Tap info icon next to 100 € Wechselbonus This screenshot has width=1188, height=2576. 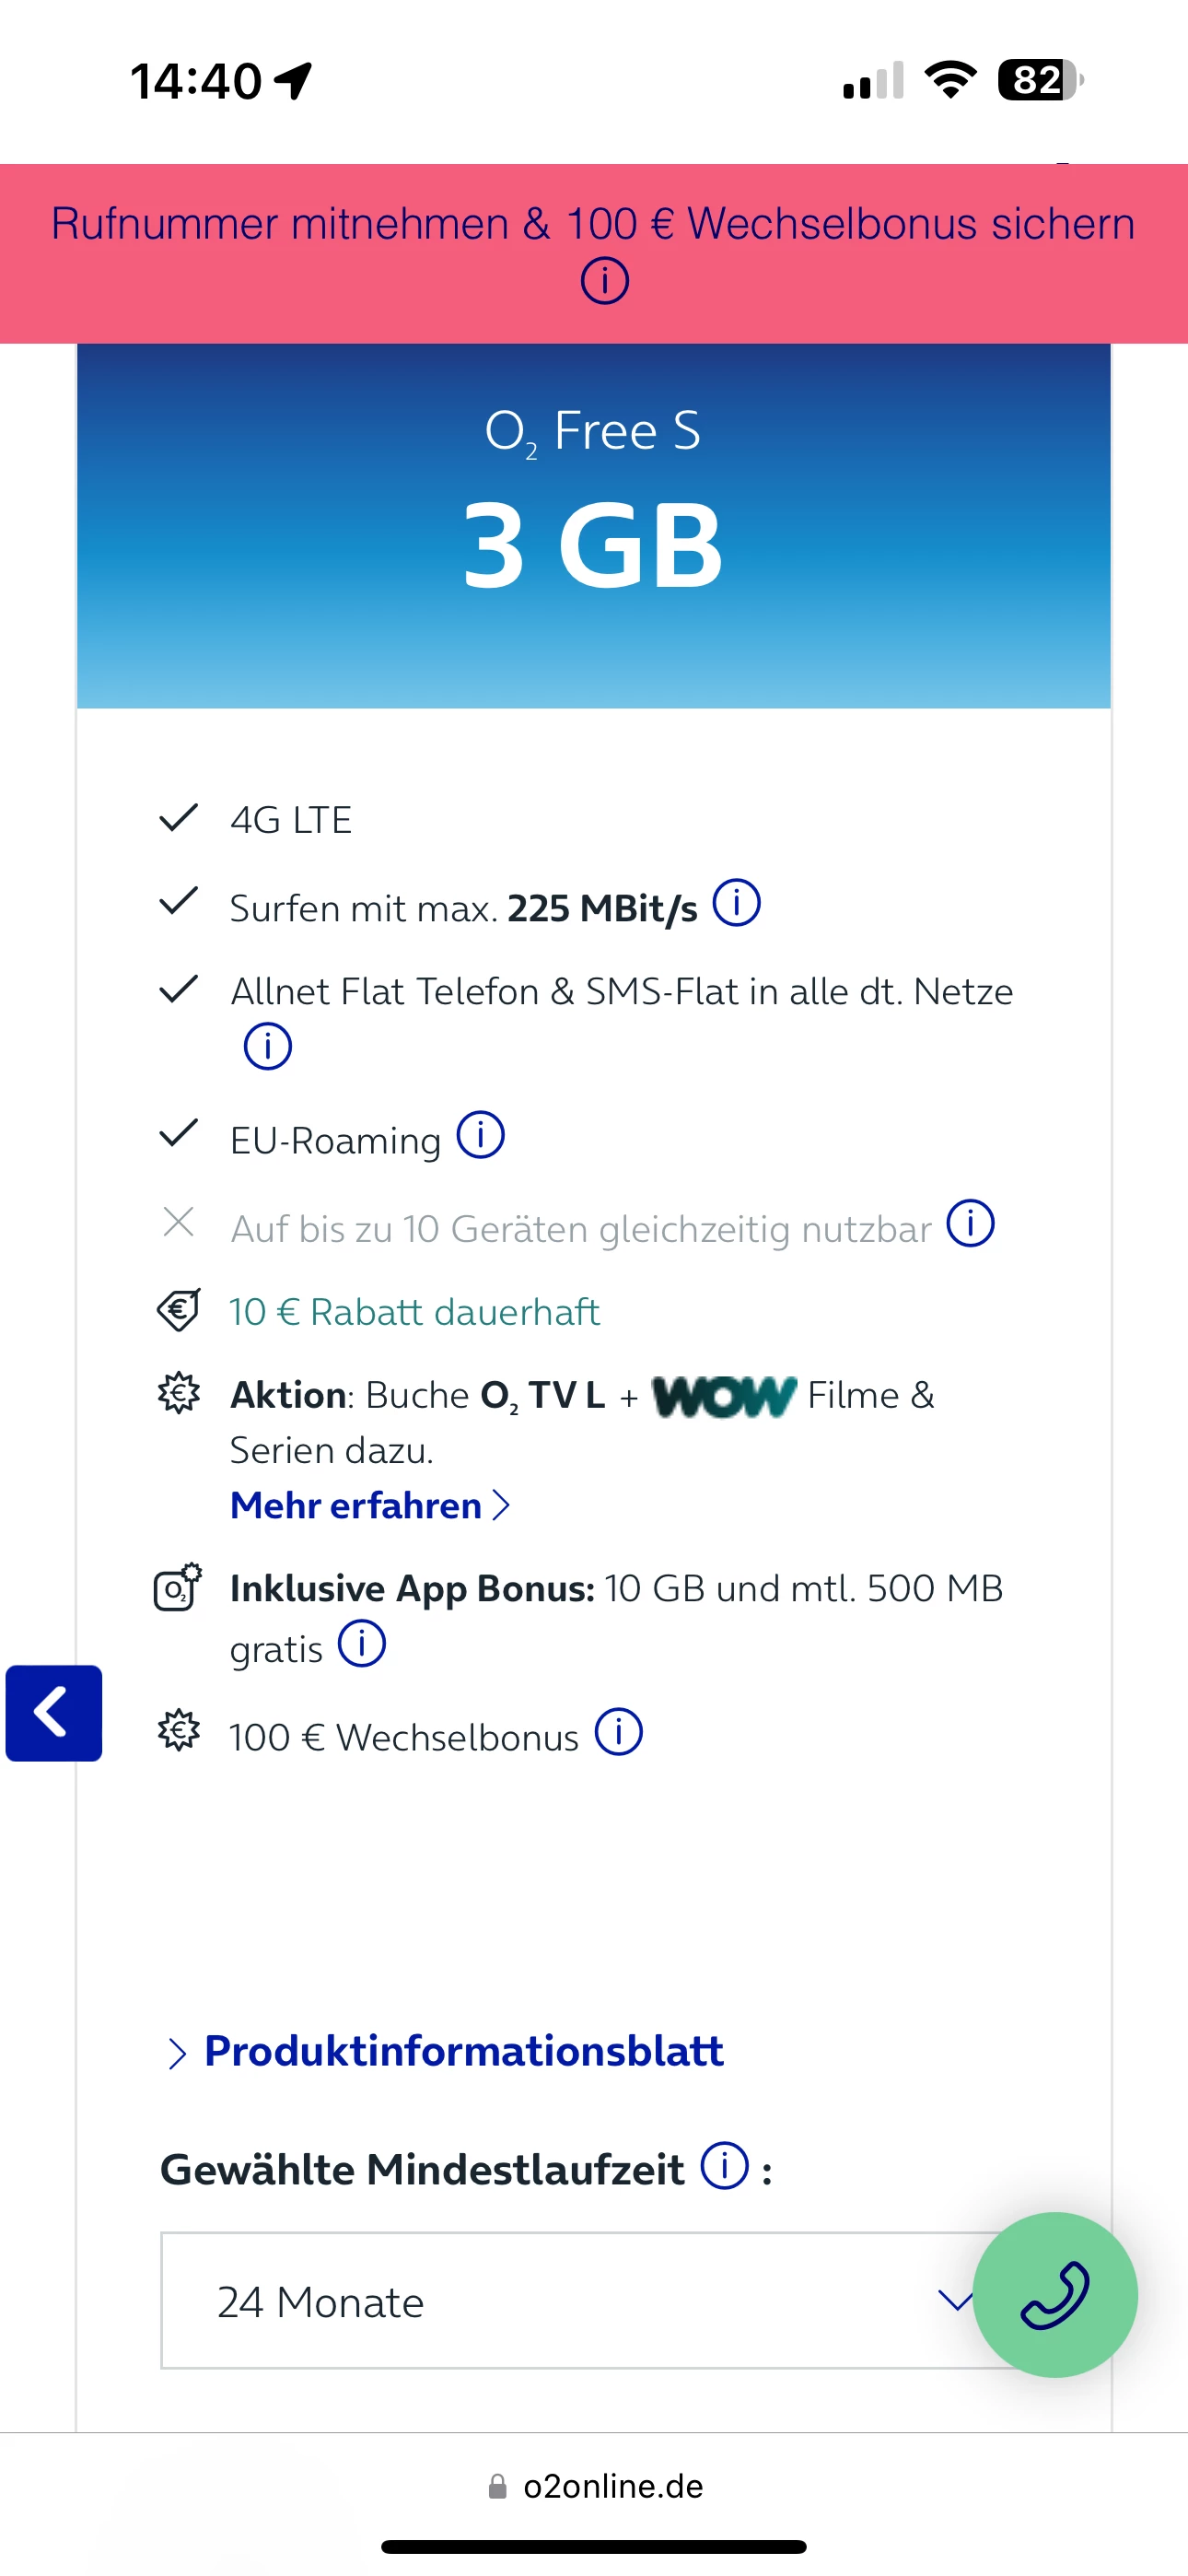618,1733
